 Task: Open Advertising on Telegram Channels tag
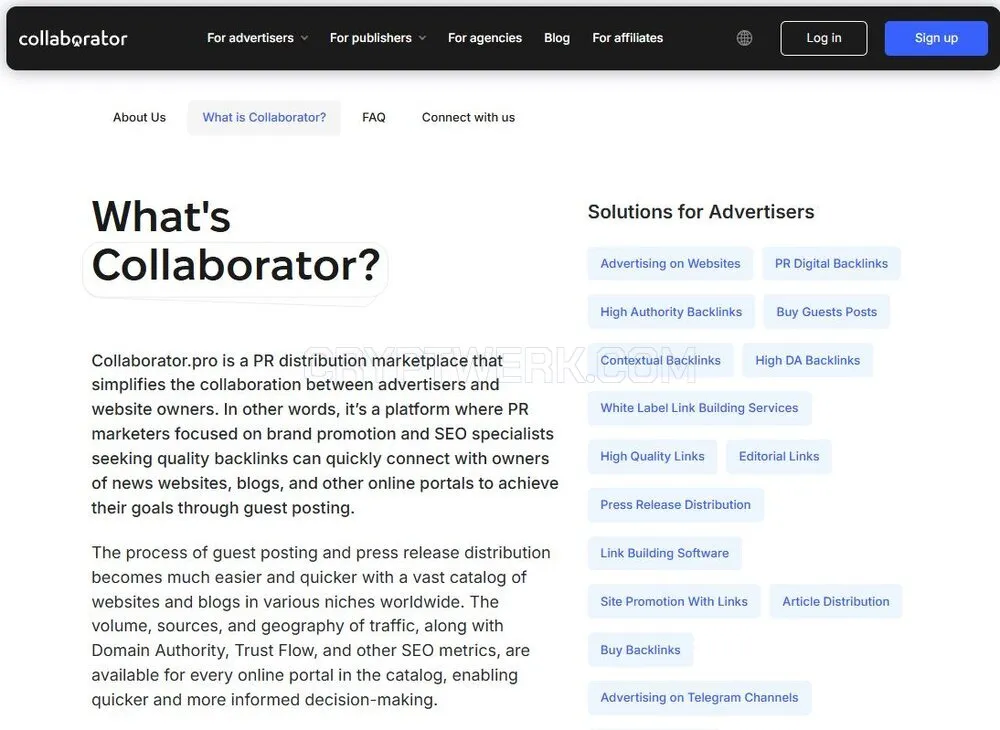[699, 697]
